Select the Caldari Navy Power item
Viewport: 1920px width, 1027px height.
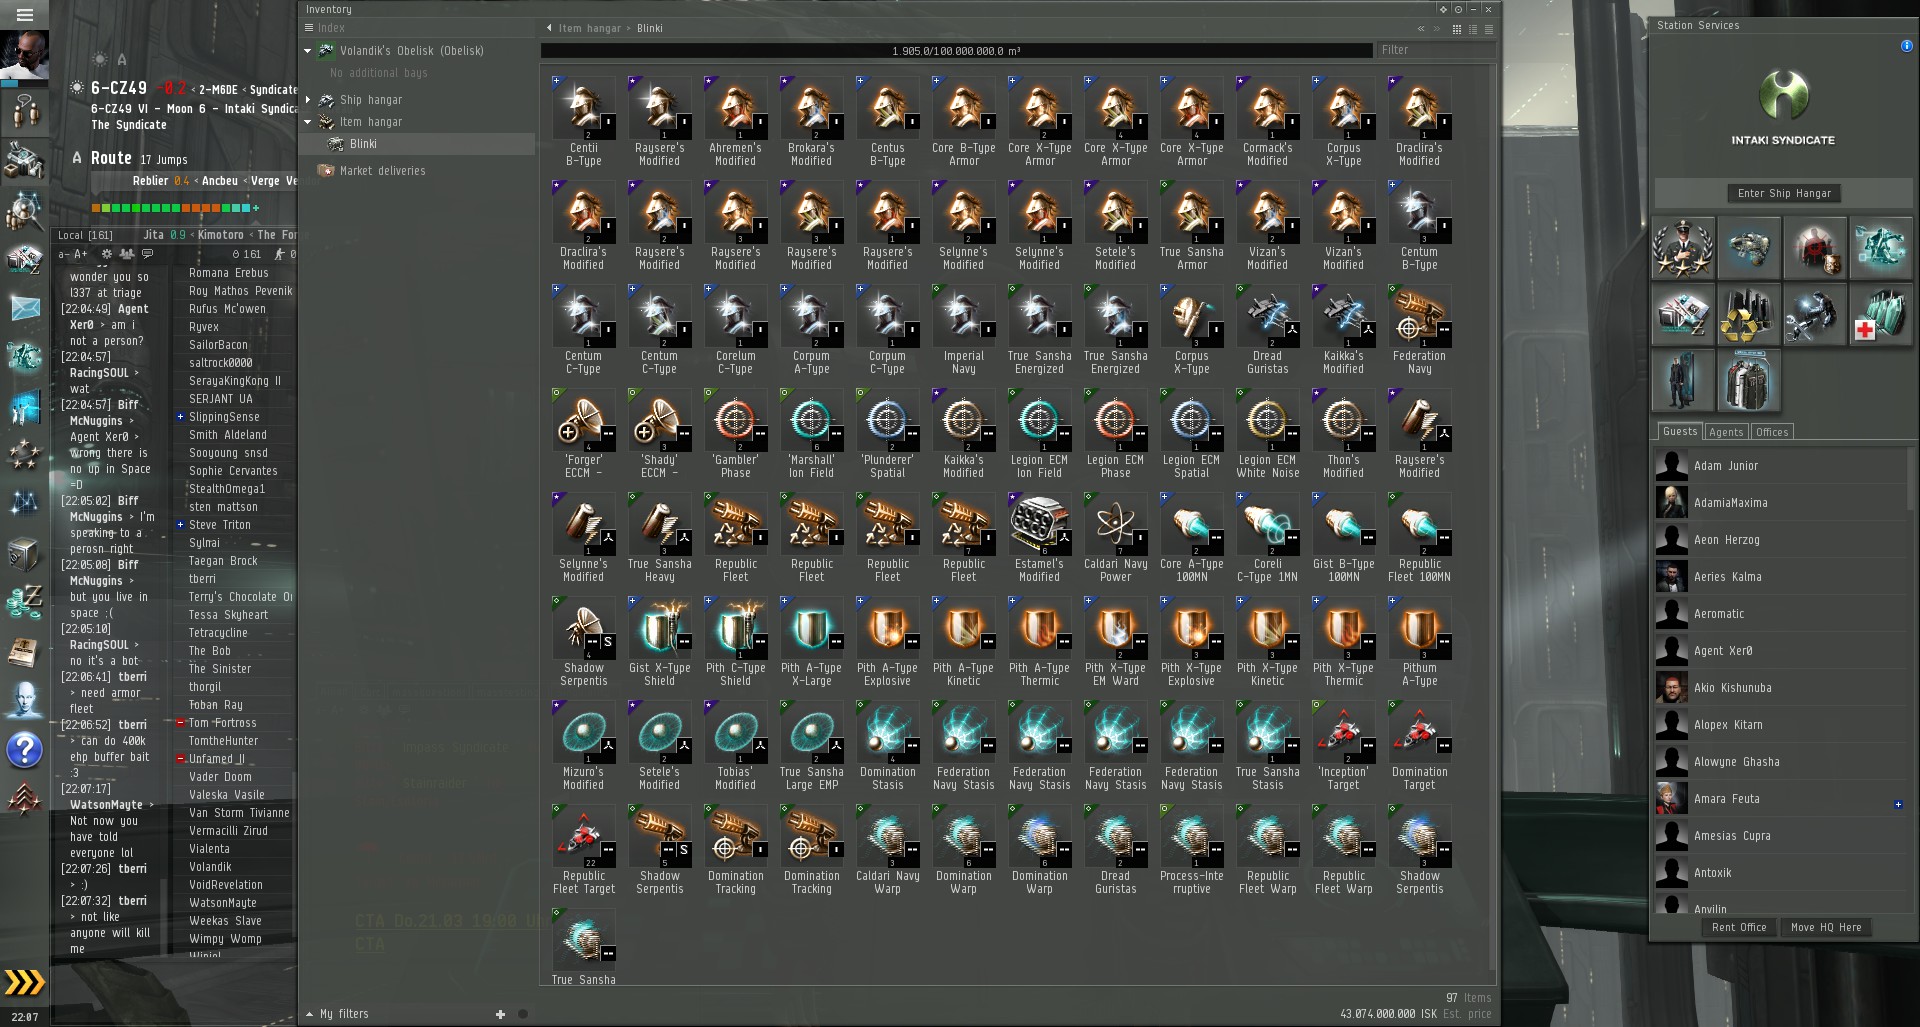[1115, 540]
